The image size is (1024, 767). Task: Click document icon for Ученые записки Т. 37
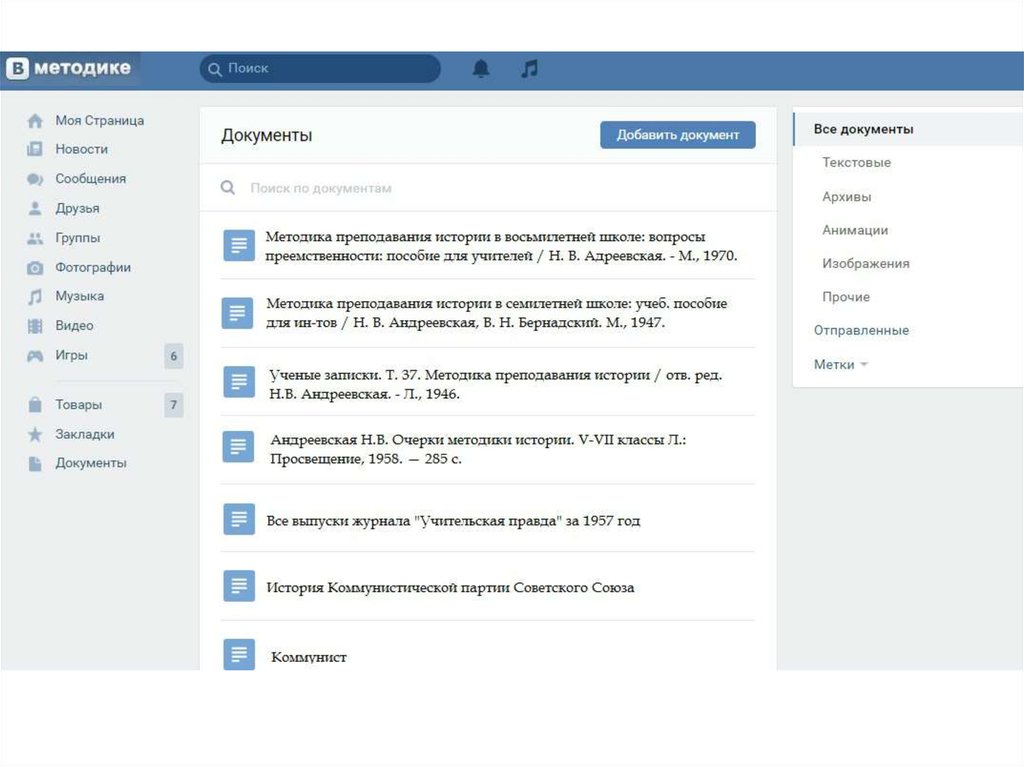[x=239, y=382]
